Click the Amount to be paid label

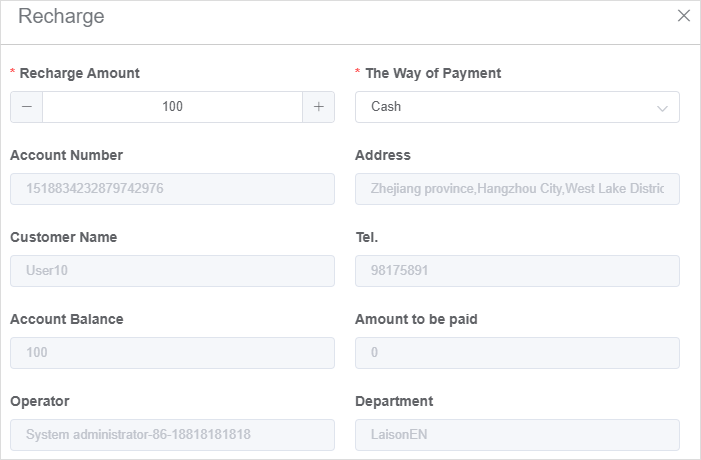[x=416, y=319]
